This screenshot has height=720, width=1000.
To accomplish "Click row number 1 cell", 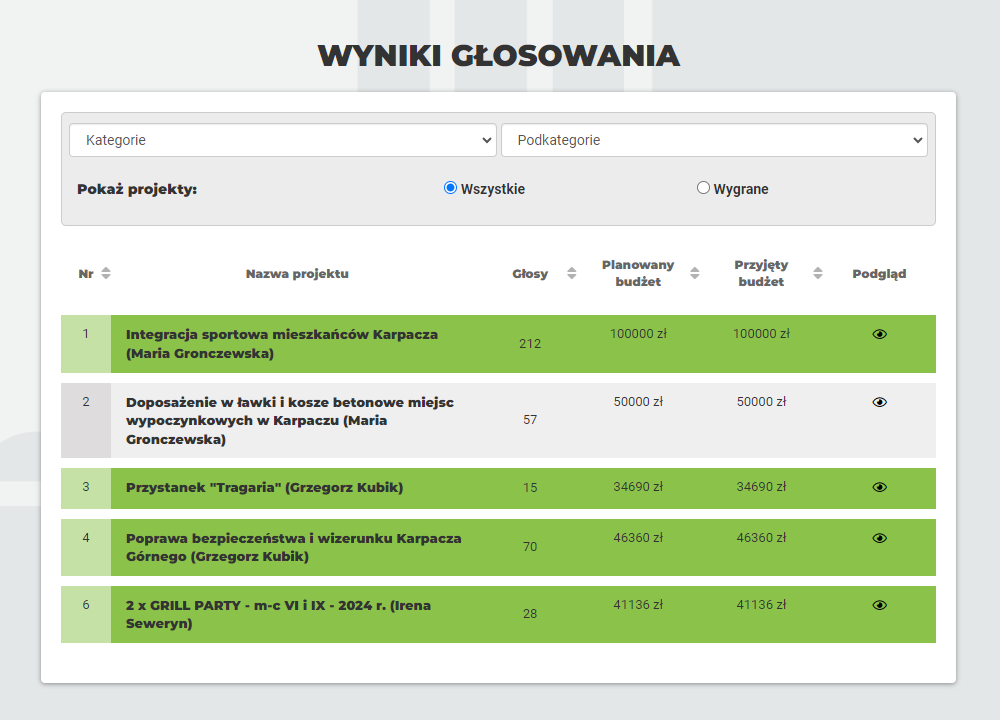I will [x=86, y=344].
